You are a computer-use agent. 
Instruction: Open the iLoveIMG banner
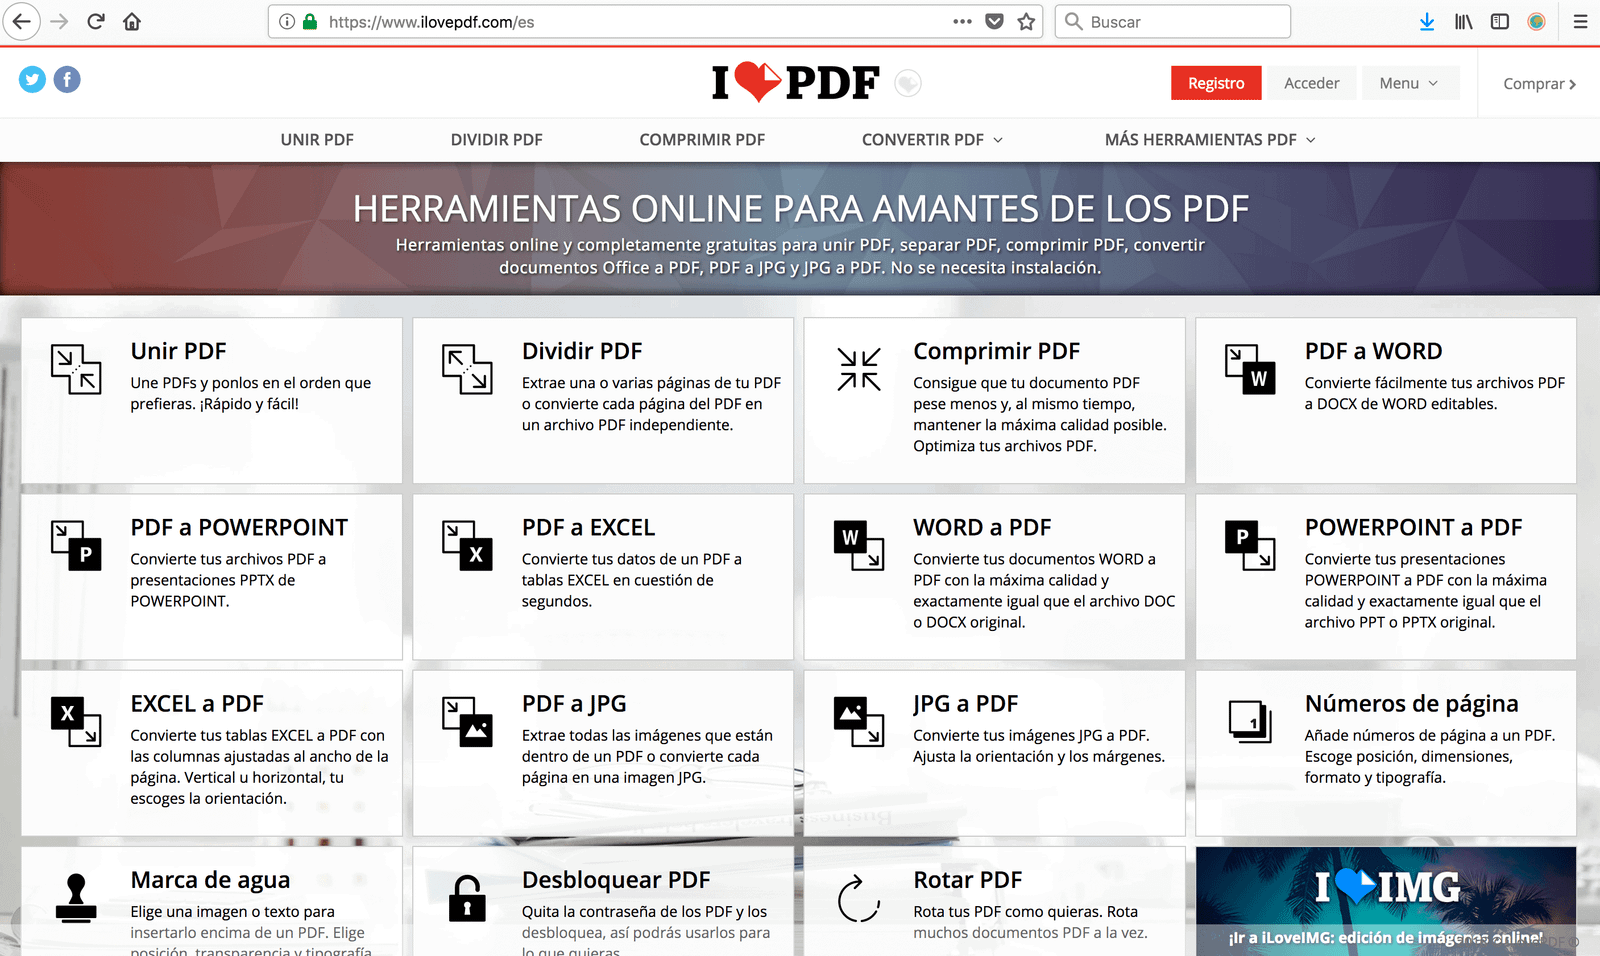[x=1386, y=901]
